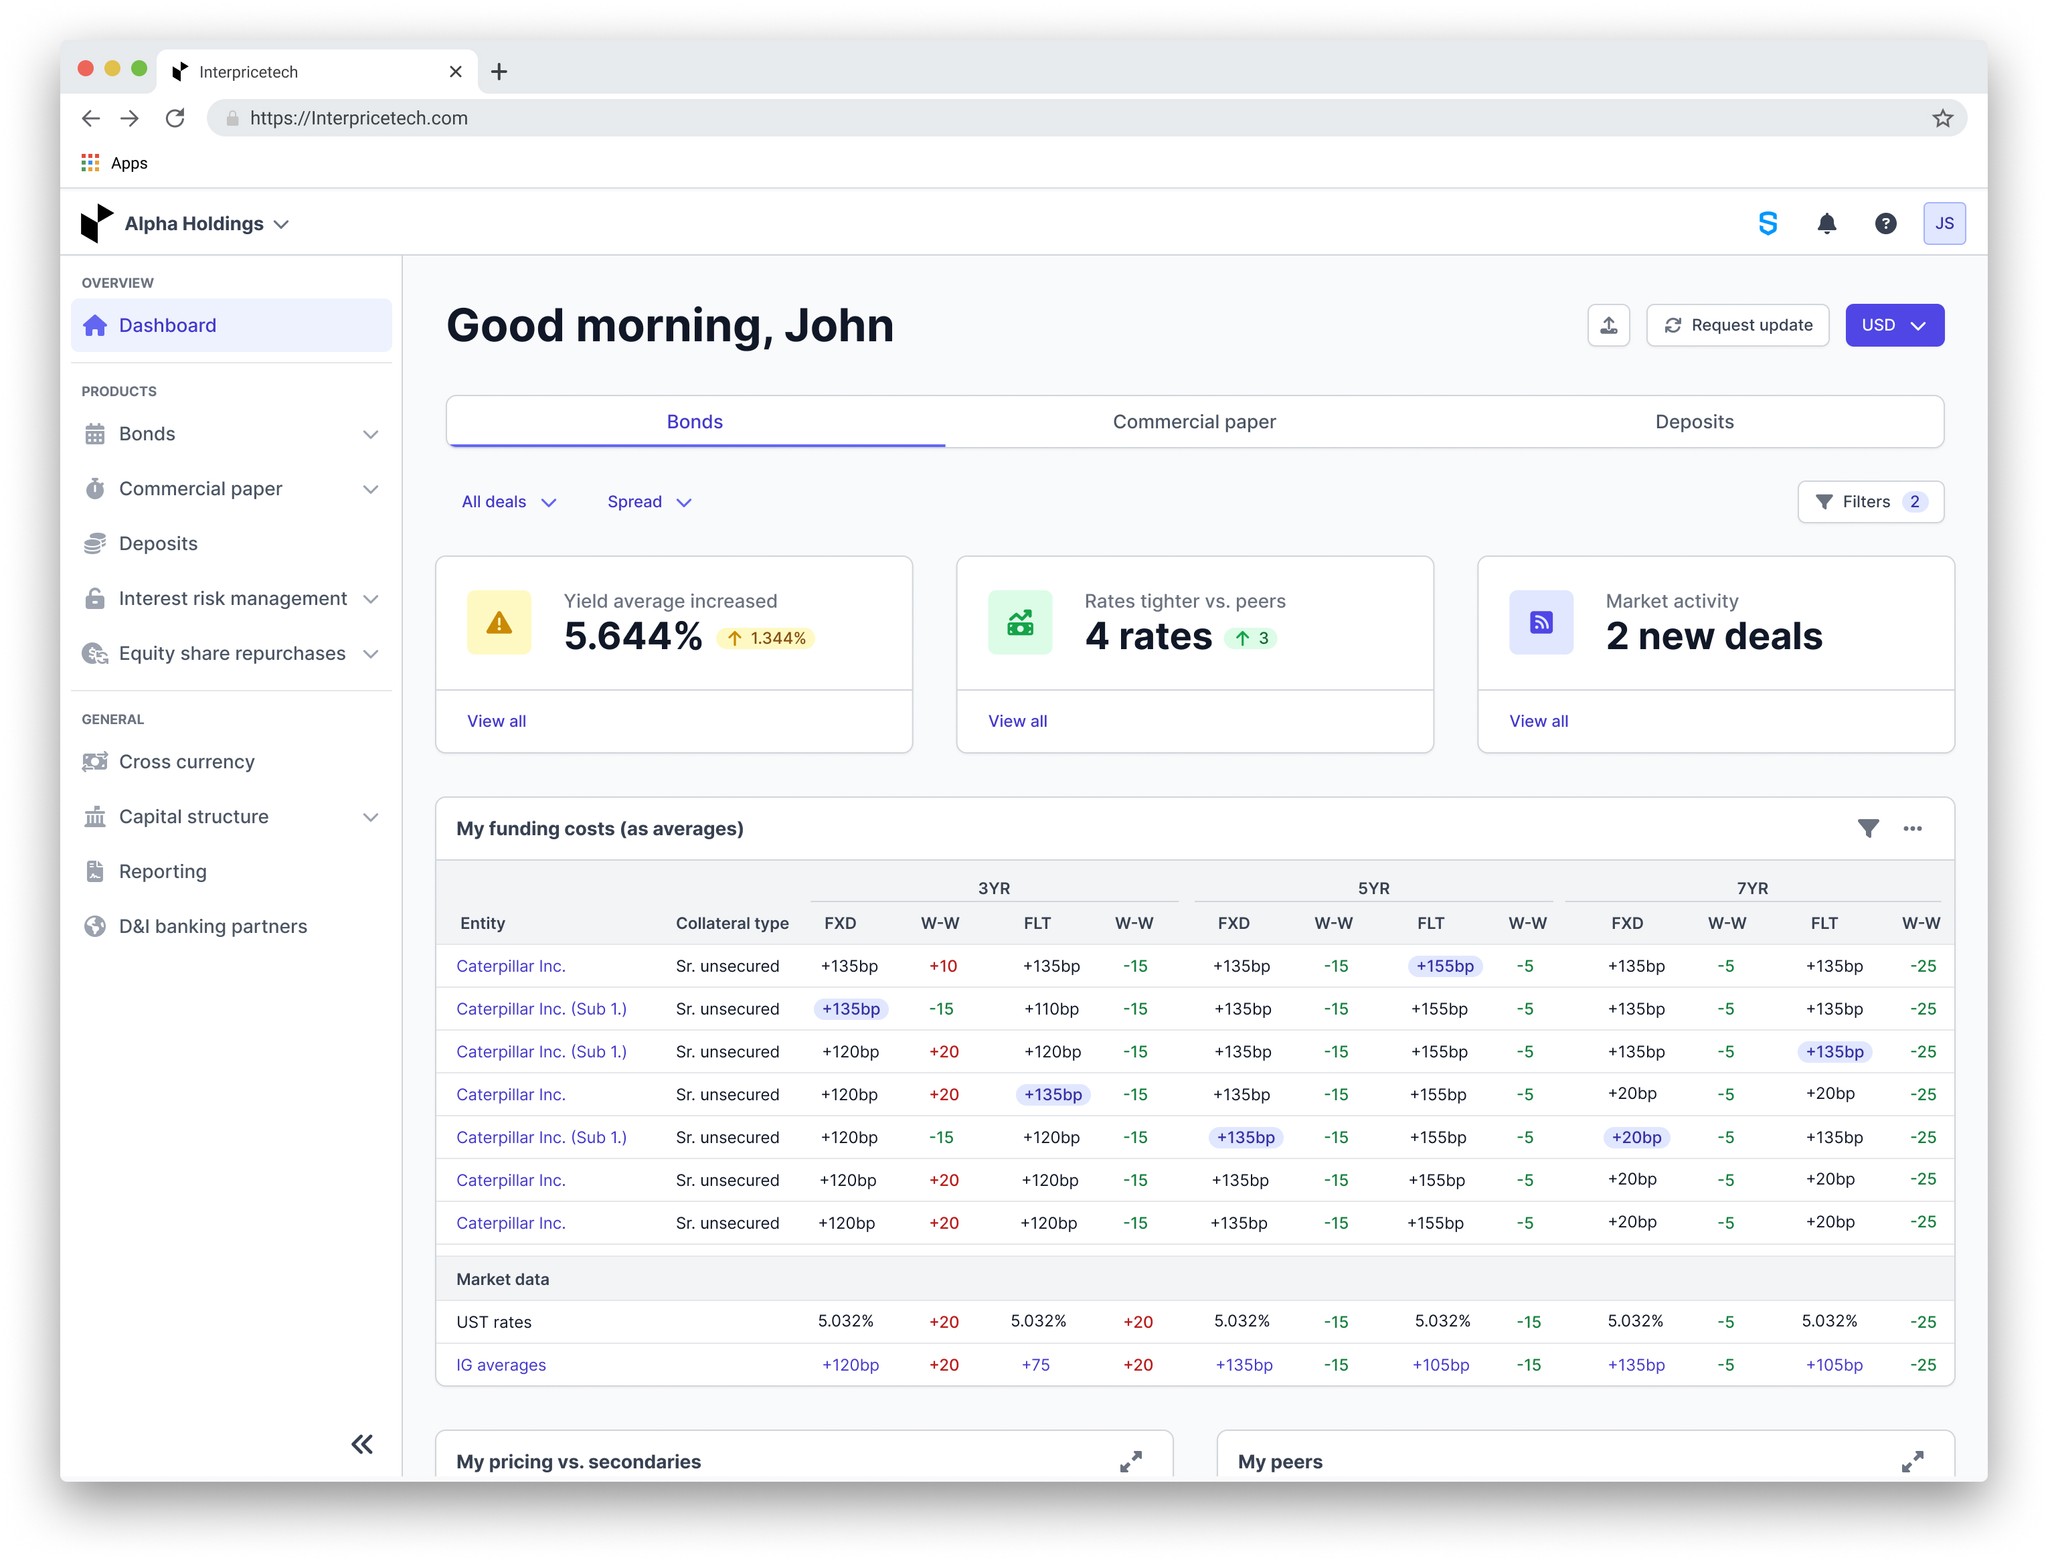Bookmark page with star icon
Viewport: 2048px width, 1562px height.
pyautogui.click(x=1942, y=119)
